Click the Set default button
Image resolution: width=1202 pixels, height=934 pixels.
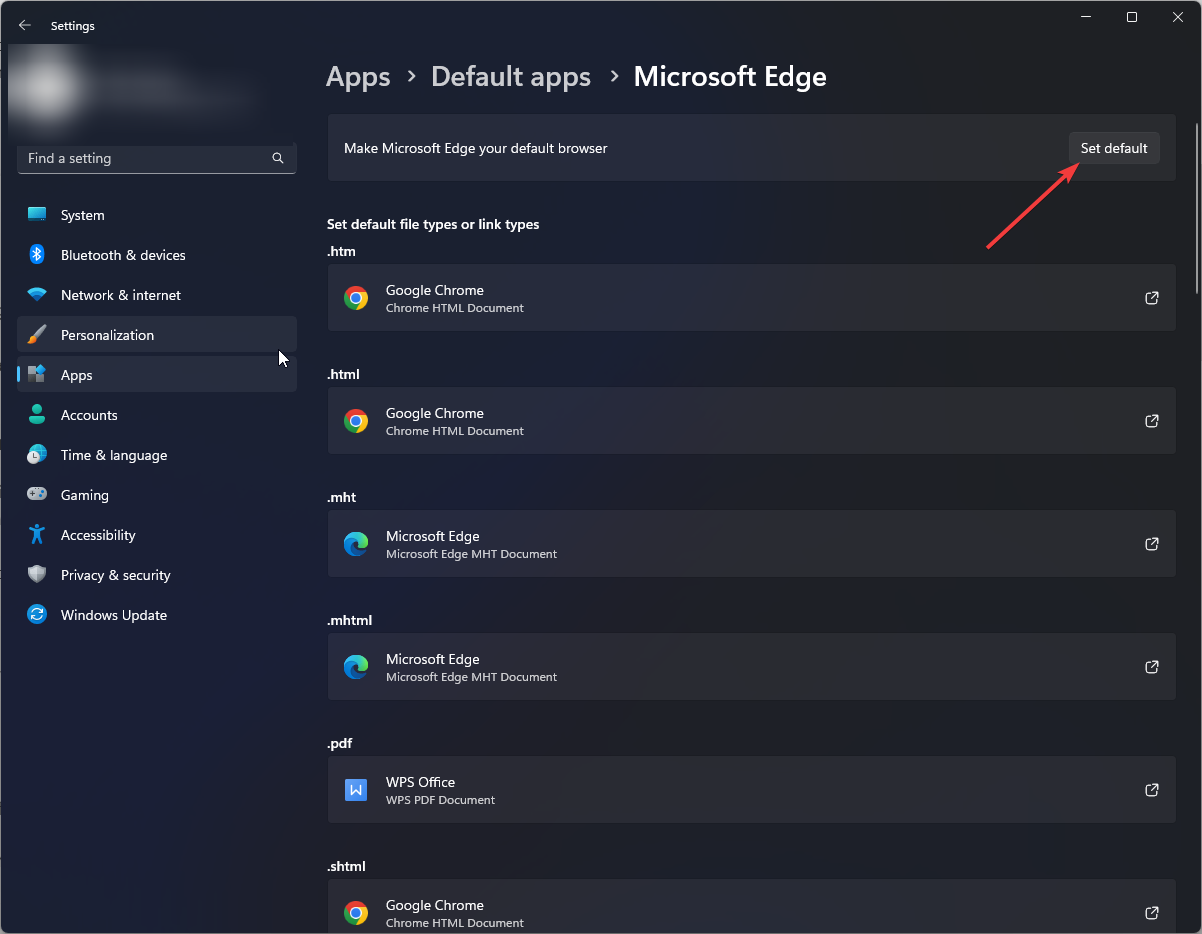click(x=1114, y=148)
